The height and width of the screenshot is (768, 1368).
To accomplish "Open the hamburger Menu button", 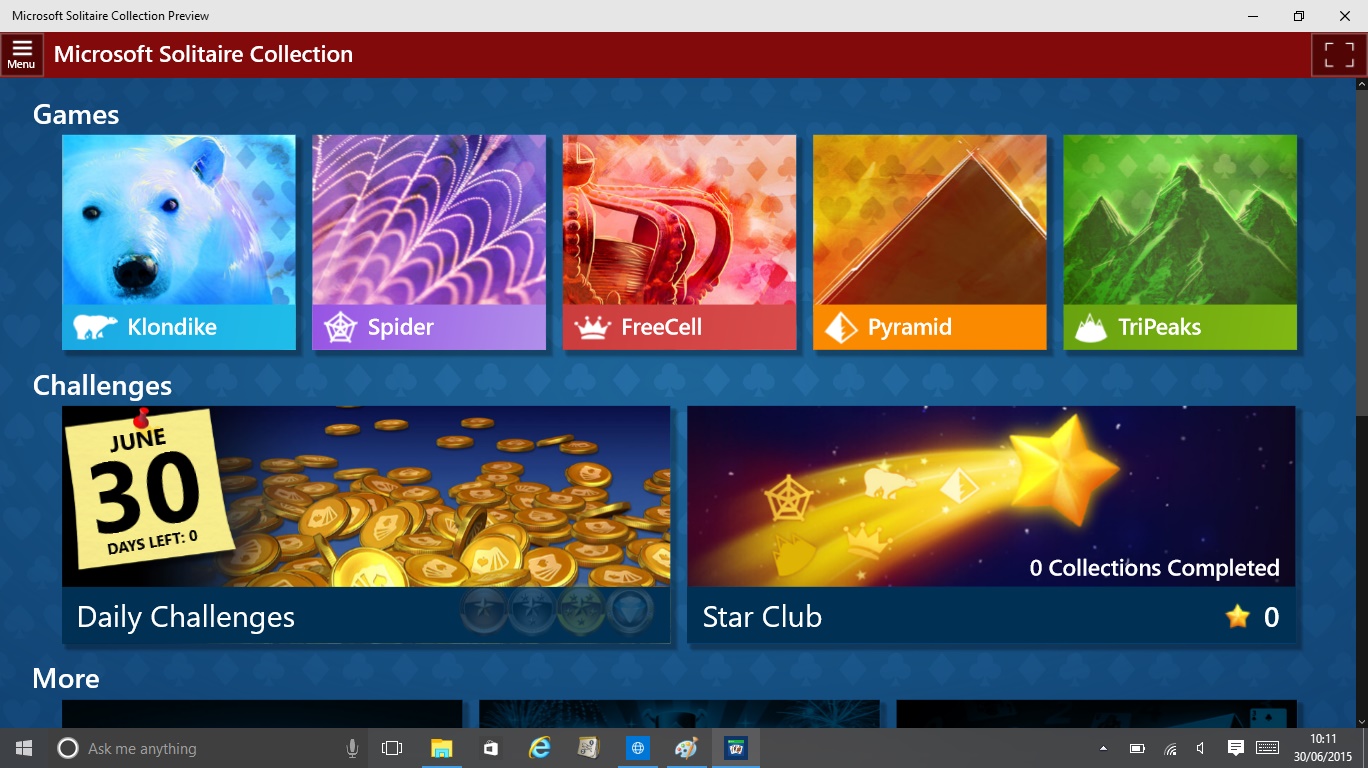I will pyautogui.click(x=21, y=55).
